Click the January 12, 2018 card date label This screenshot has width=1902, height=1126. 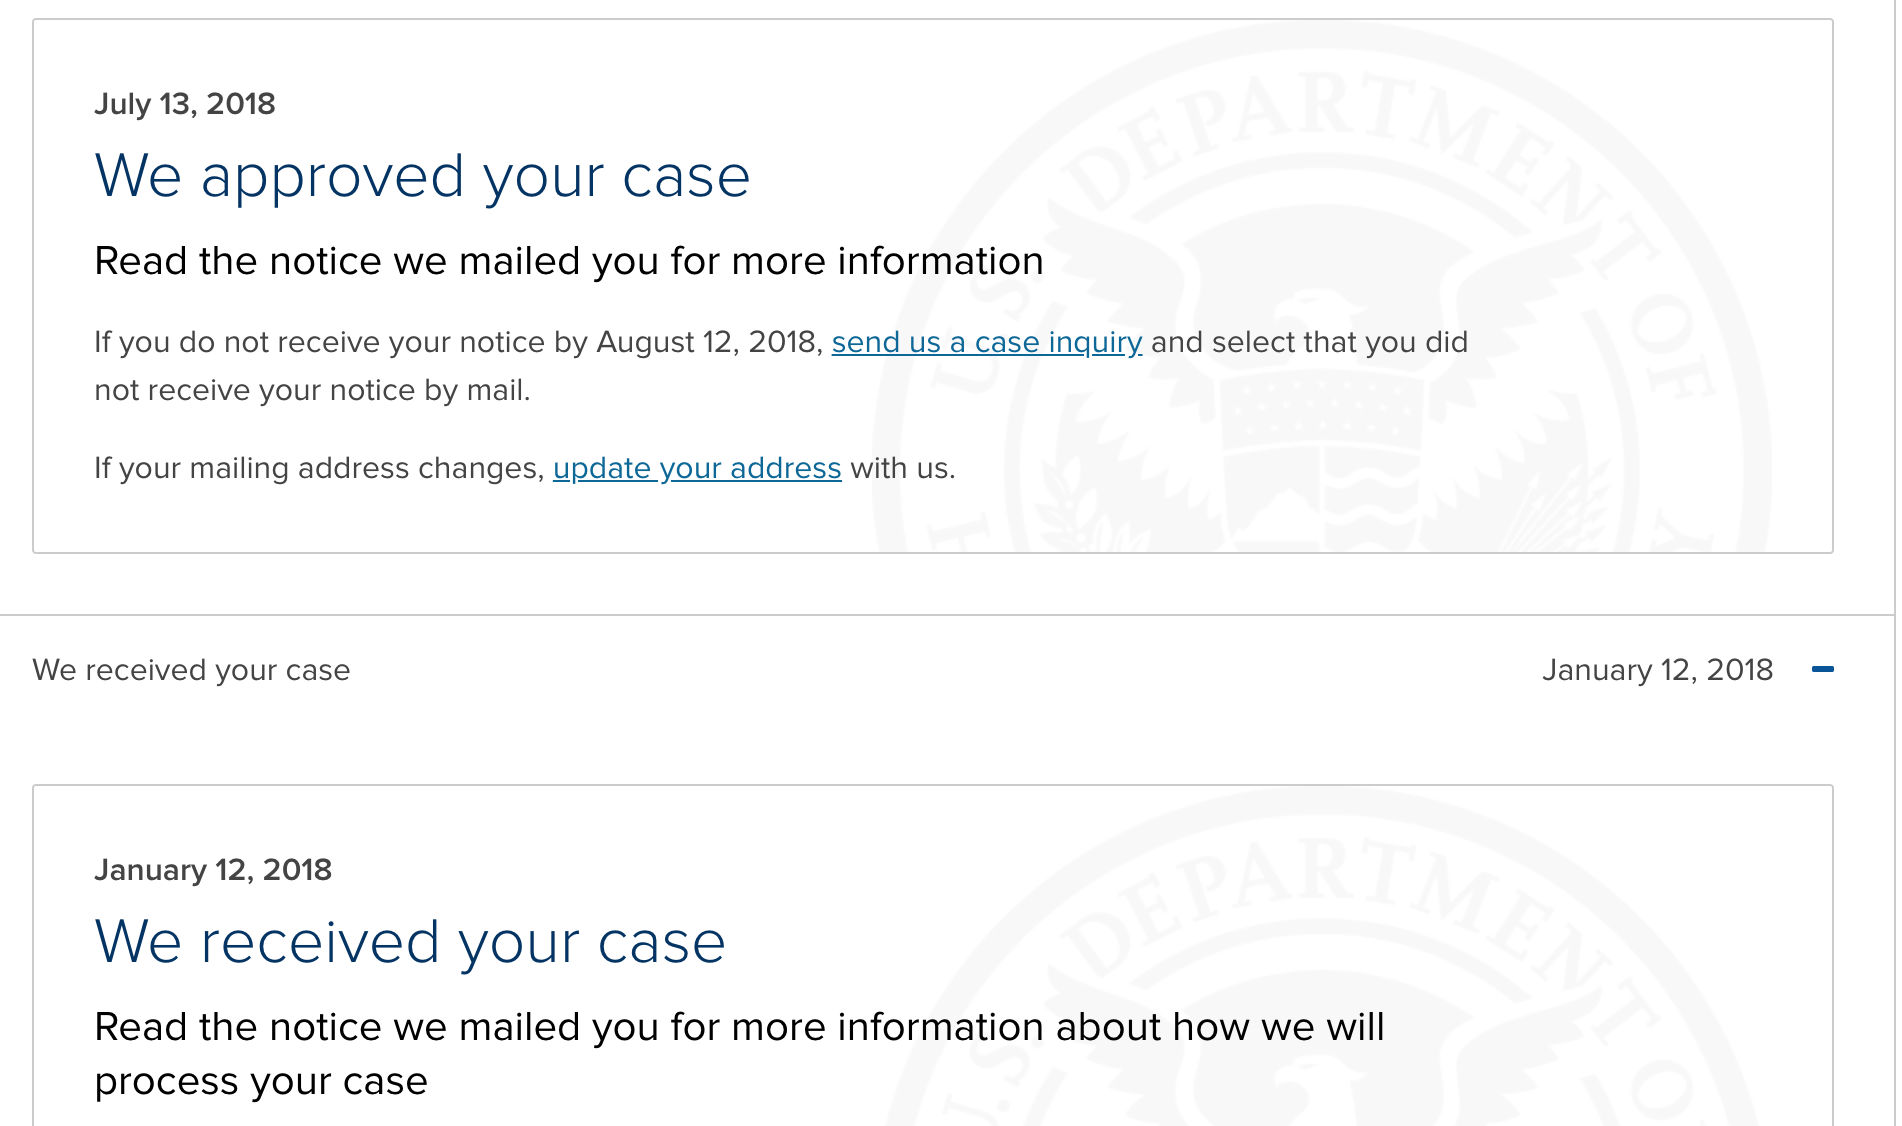pos(213,870)
